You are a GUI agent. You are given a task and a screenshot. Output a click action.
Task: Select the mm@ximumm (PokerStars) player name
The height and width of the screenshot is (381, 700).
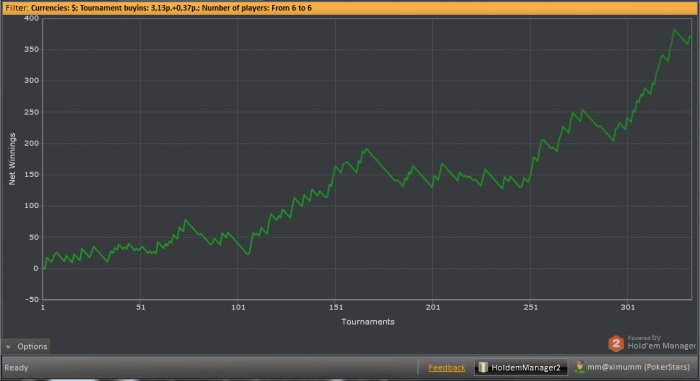point(638,367)
